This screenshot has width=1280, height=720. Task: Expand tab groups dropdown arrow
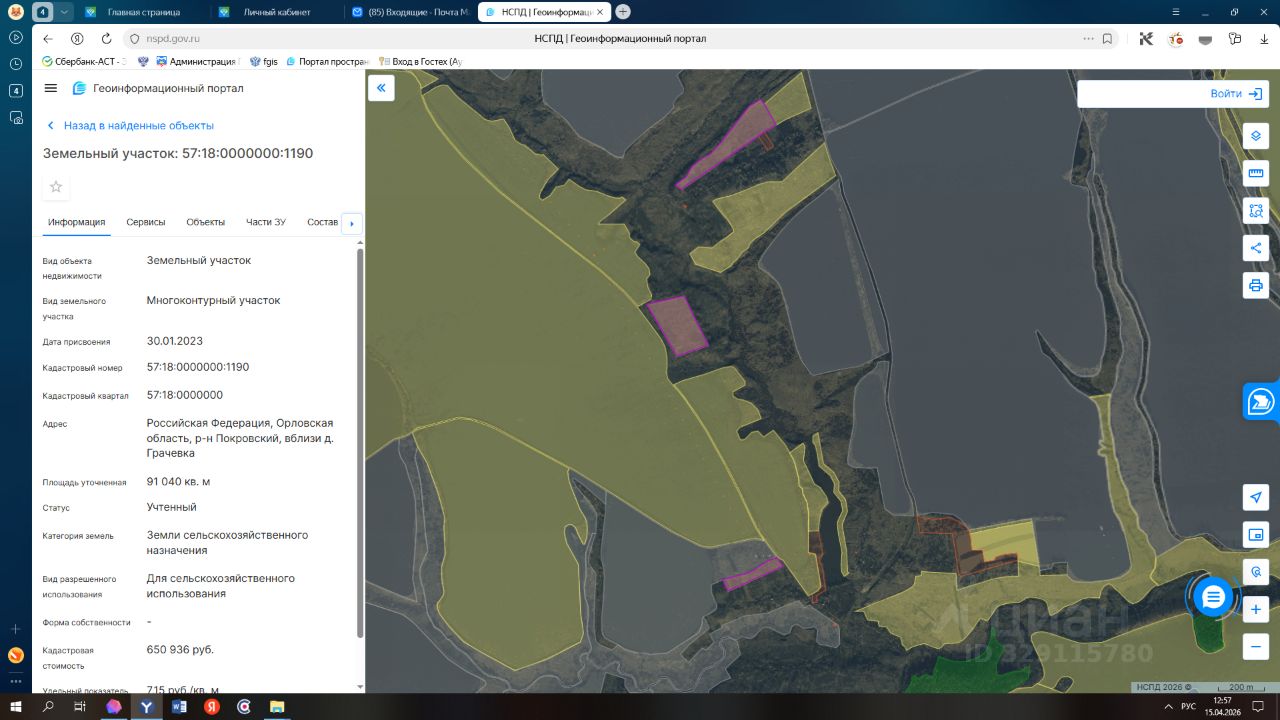[64, 12]
